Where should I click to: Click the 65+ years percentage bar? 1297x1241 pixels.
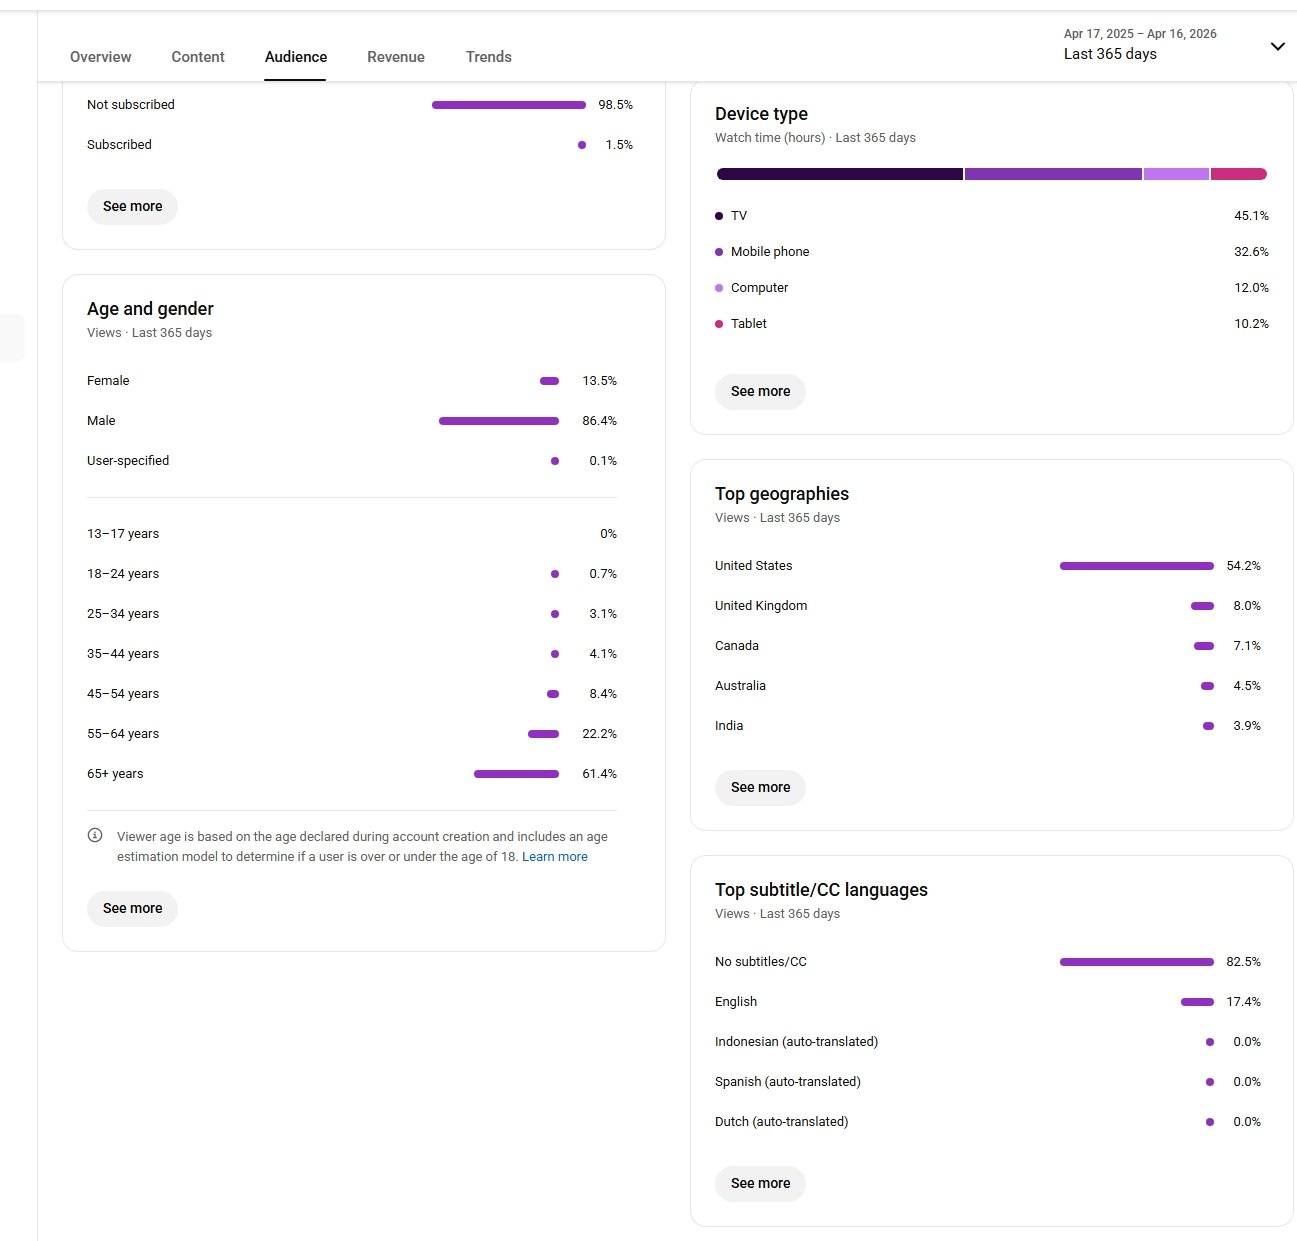click(516, 774)
